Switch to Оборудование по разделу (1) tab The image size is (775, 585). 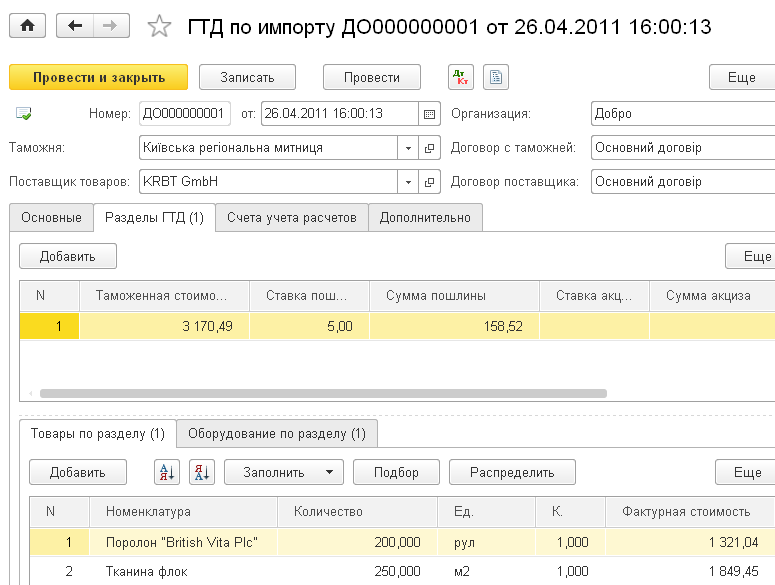tap(277, 434)
